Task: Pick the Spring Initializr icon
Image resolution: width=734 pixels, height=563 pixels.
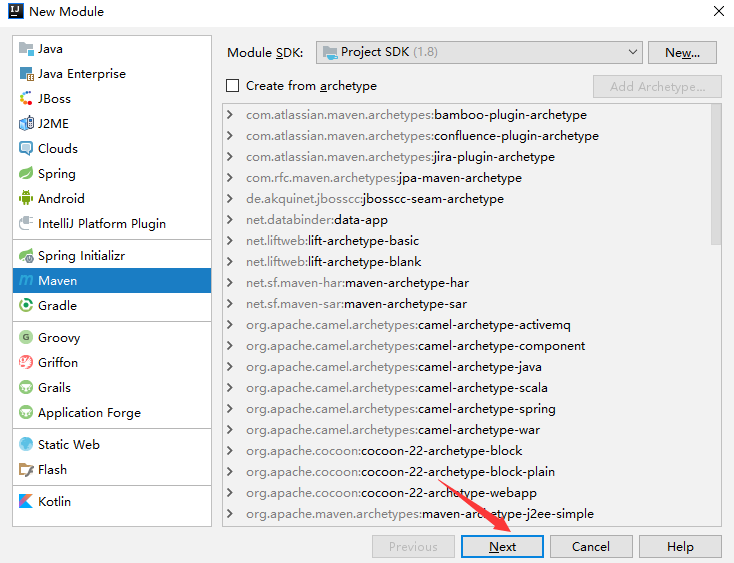Action: click(26, 256)
